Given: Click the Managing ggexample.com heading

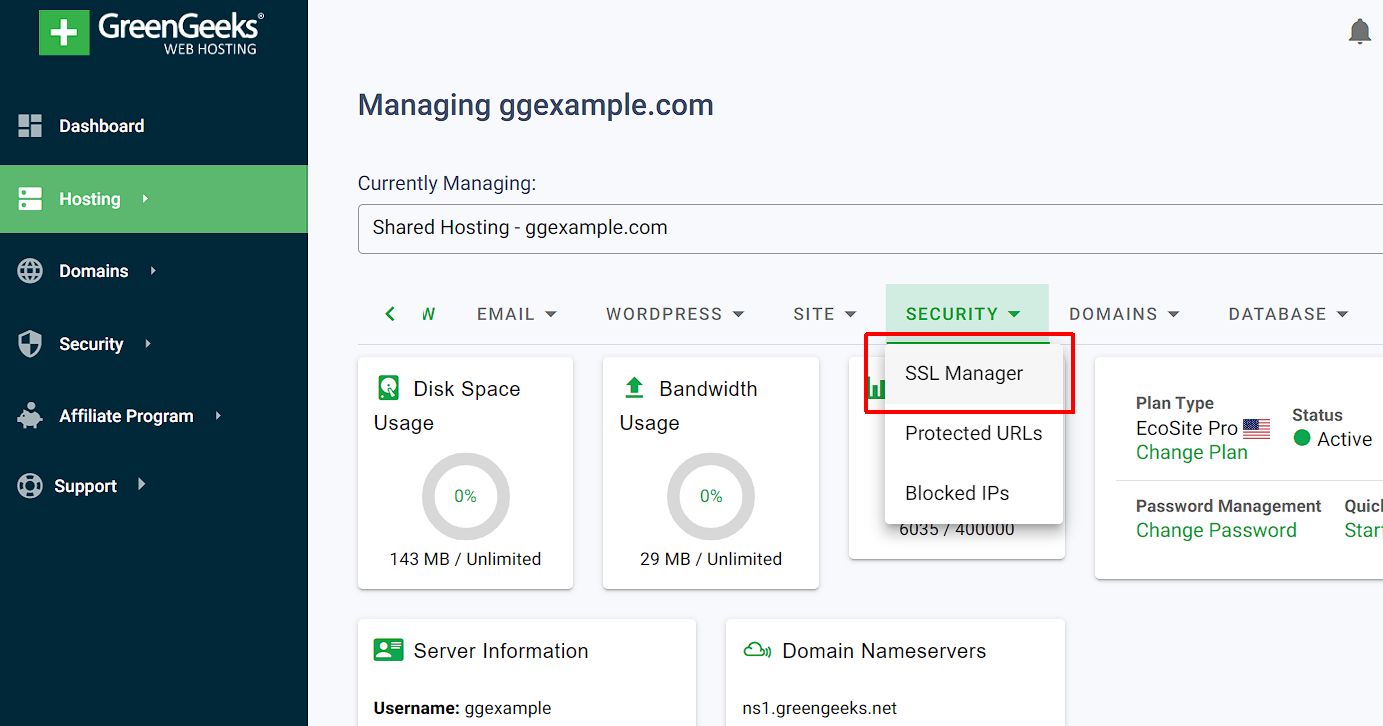Looking at the screenshot, I should pyautogui.click(x=536, y=105).
